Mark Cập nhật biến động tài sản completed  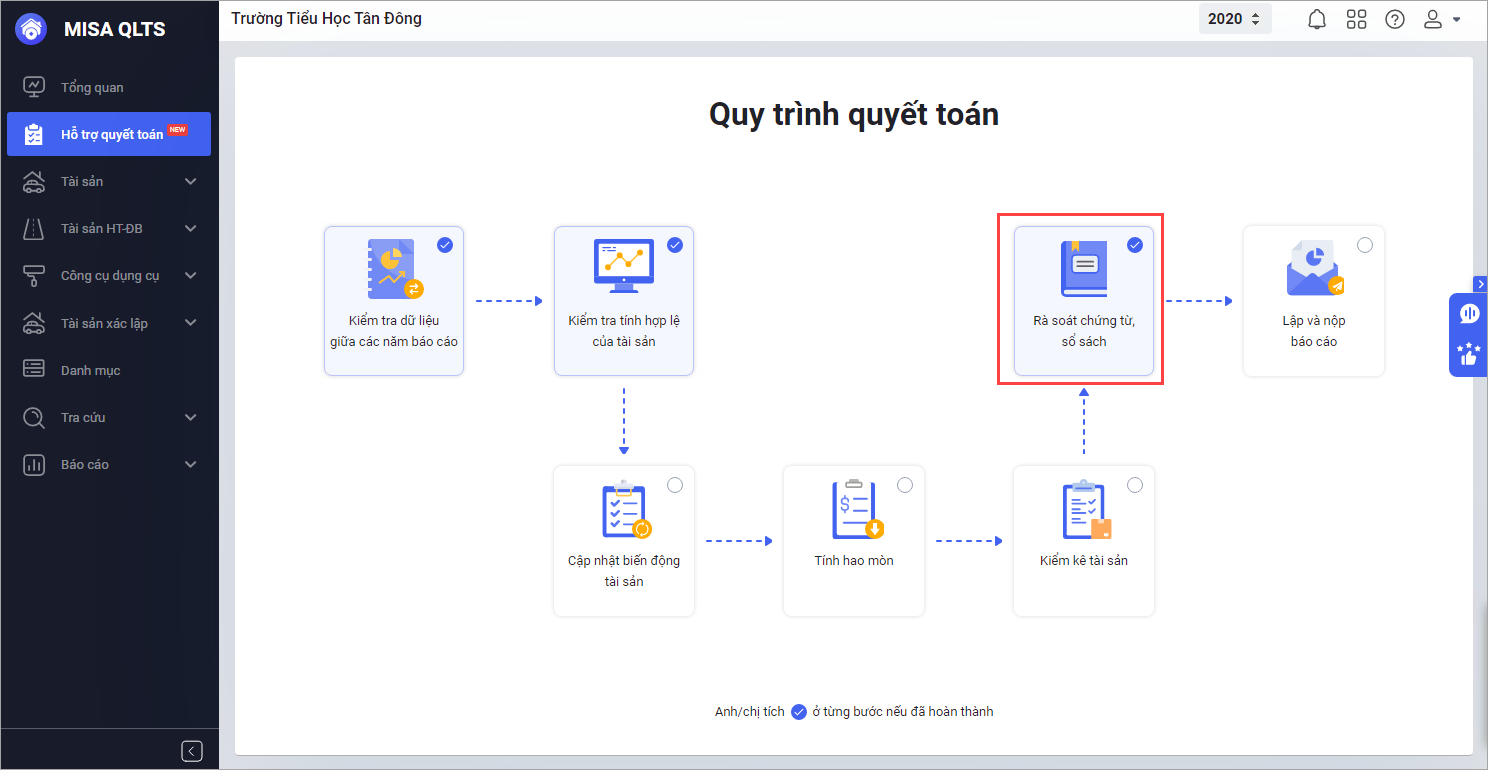point(675,485)
